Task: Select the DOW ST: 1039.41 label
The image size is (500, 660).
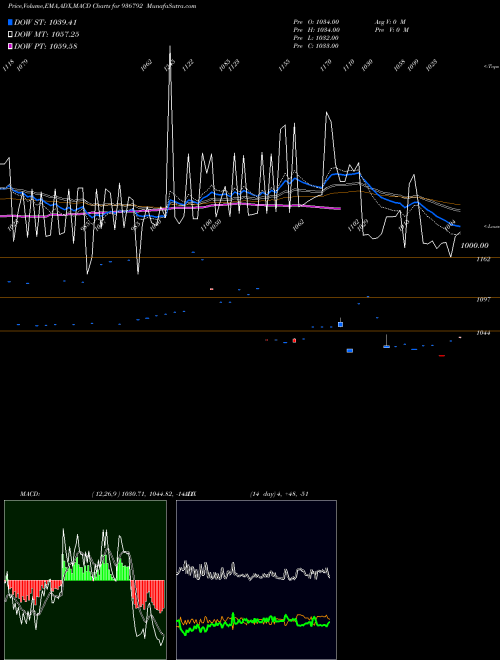Action: point(45,22)
